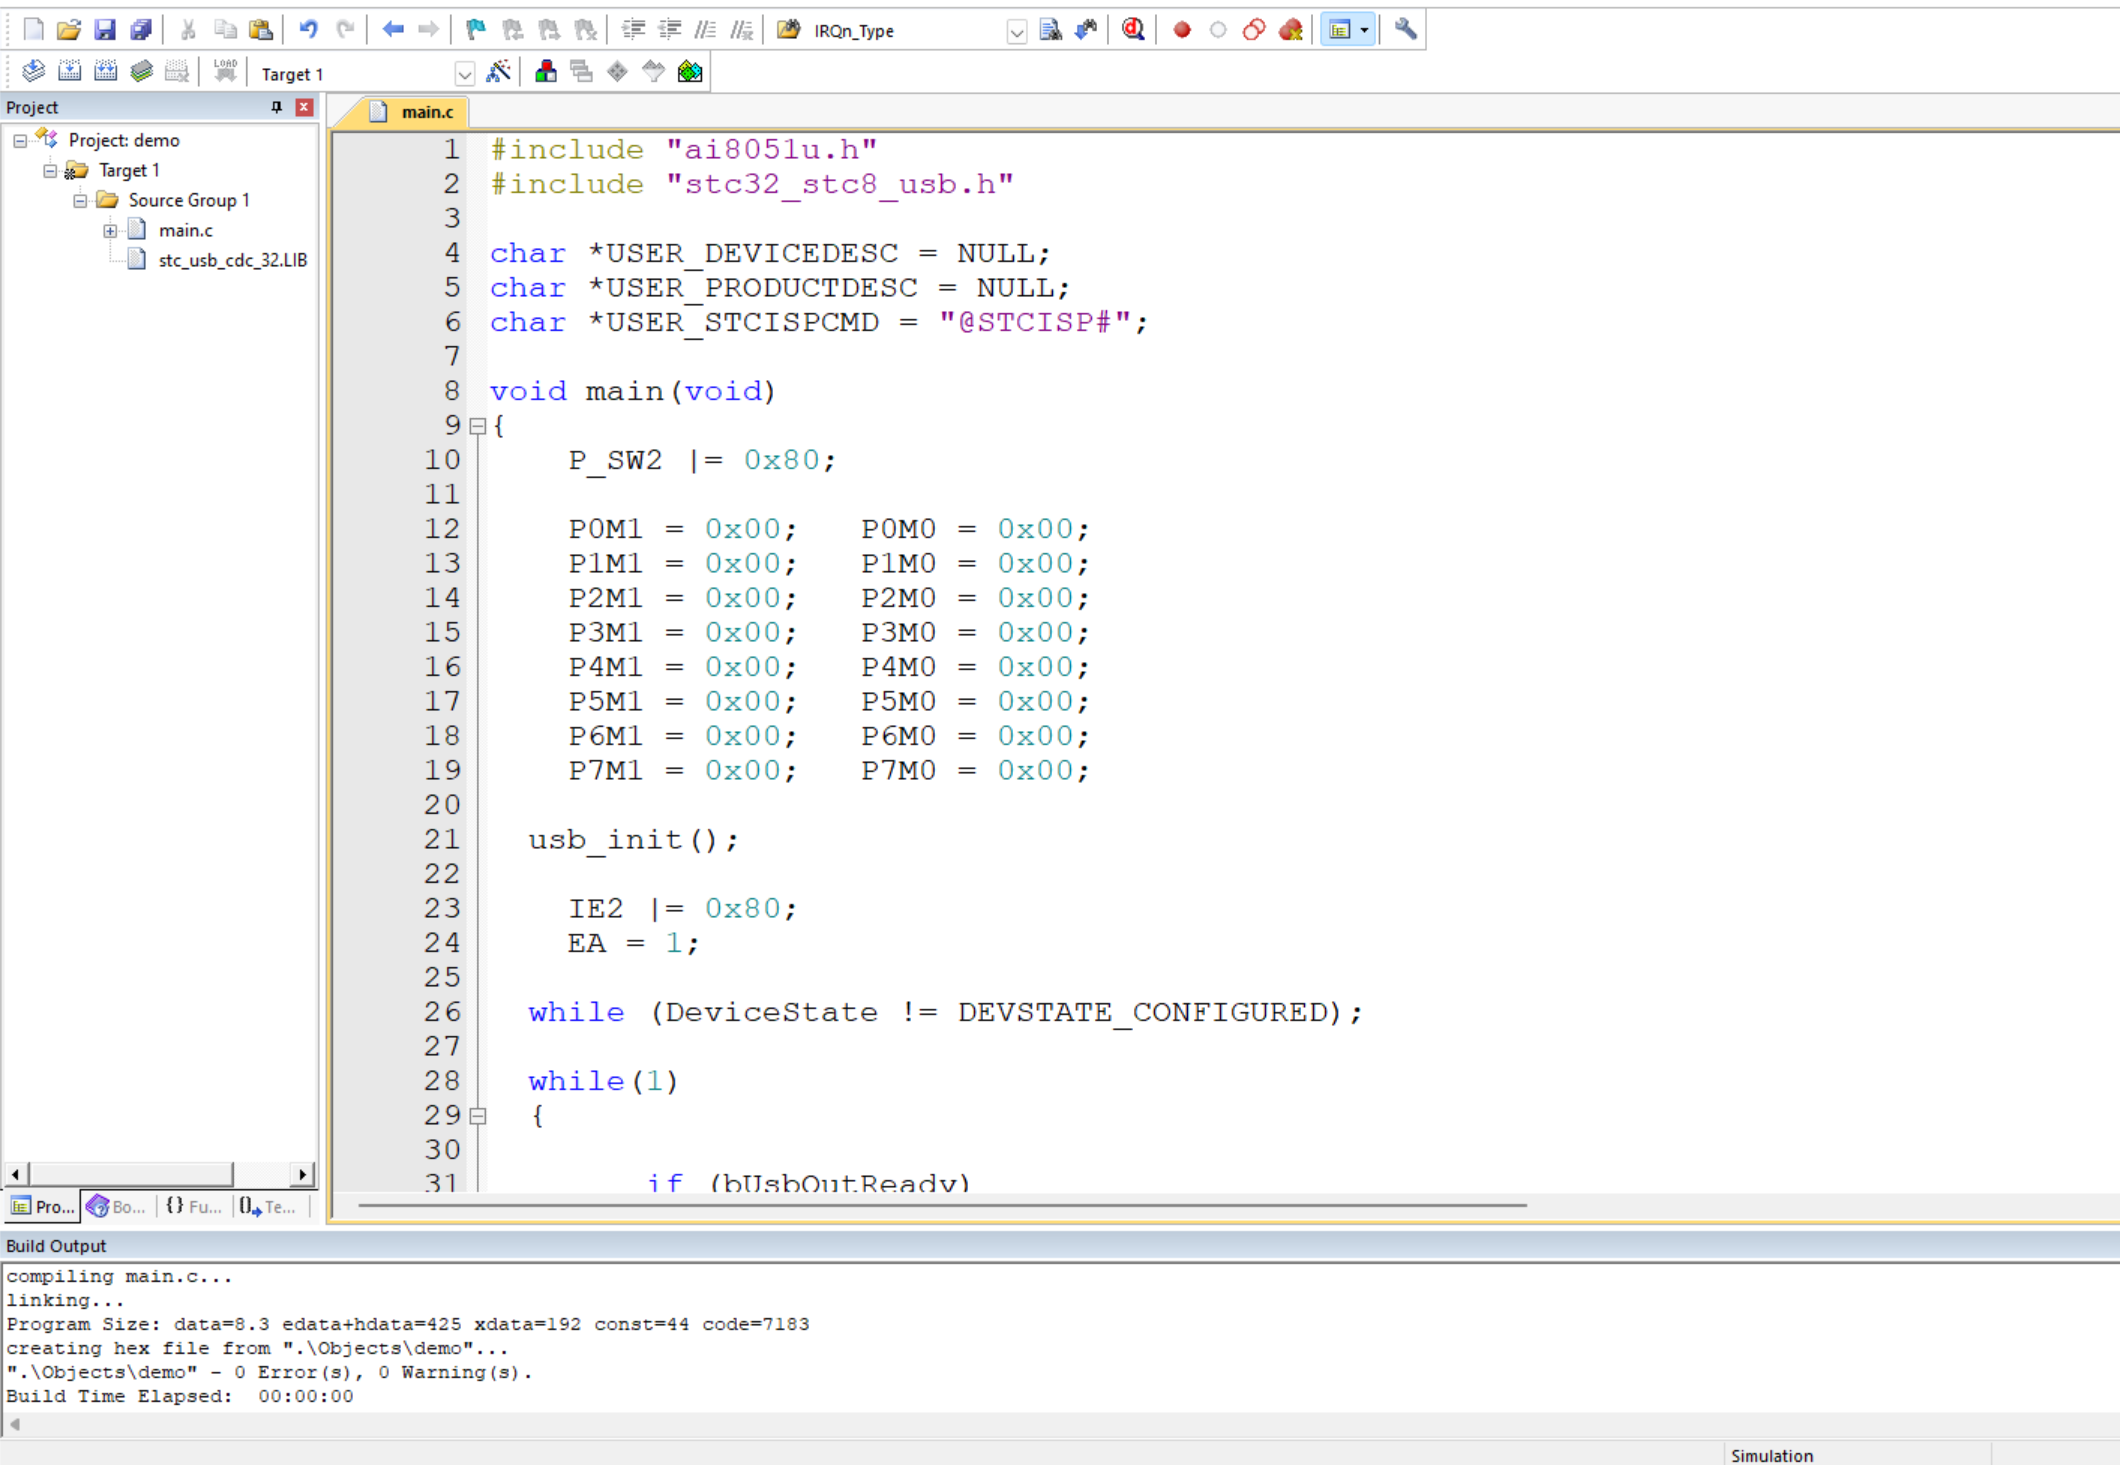
Task: Toggle the window layout button
Action: click(x=1339, y=30)
